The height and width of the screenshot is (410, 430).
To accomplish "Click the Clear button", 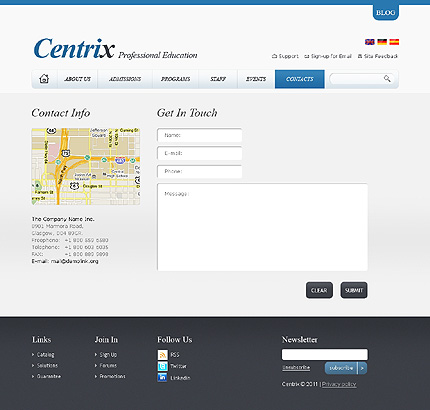I will 319,290.
